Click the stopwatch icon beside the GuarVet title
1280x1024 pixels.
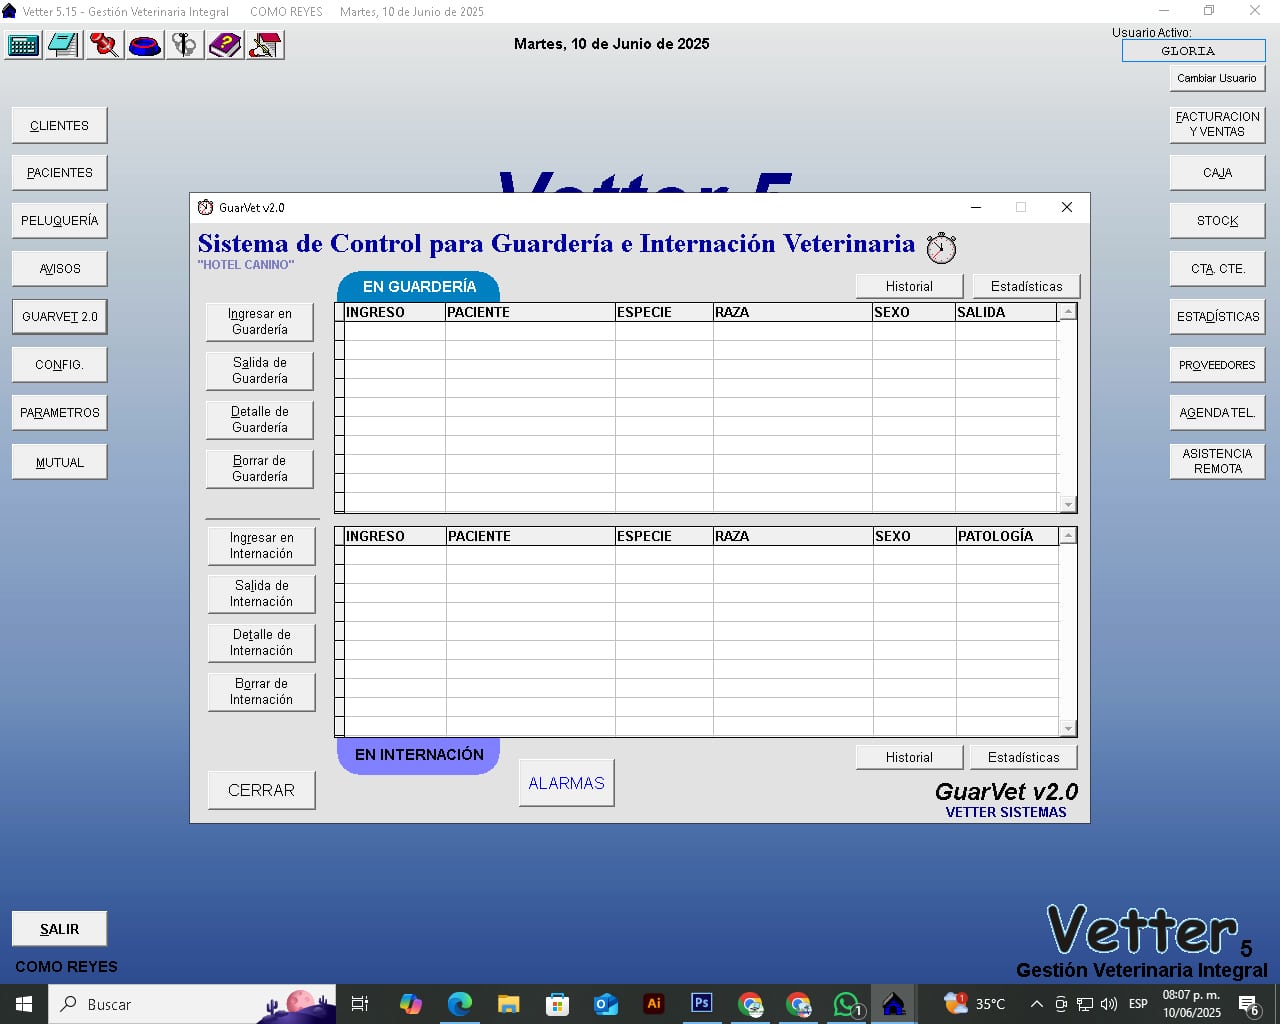[x=941, y=247]
